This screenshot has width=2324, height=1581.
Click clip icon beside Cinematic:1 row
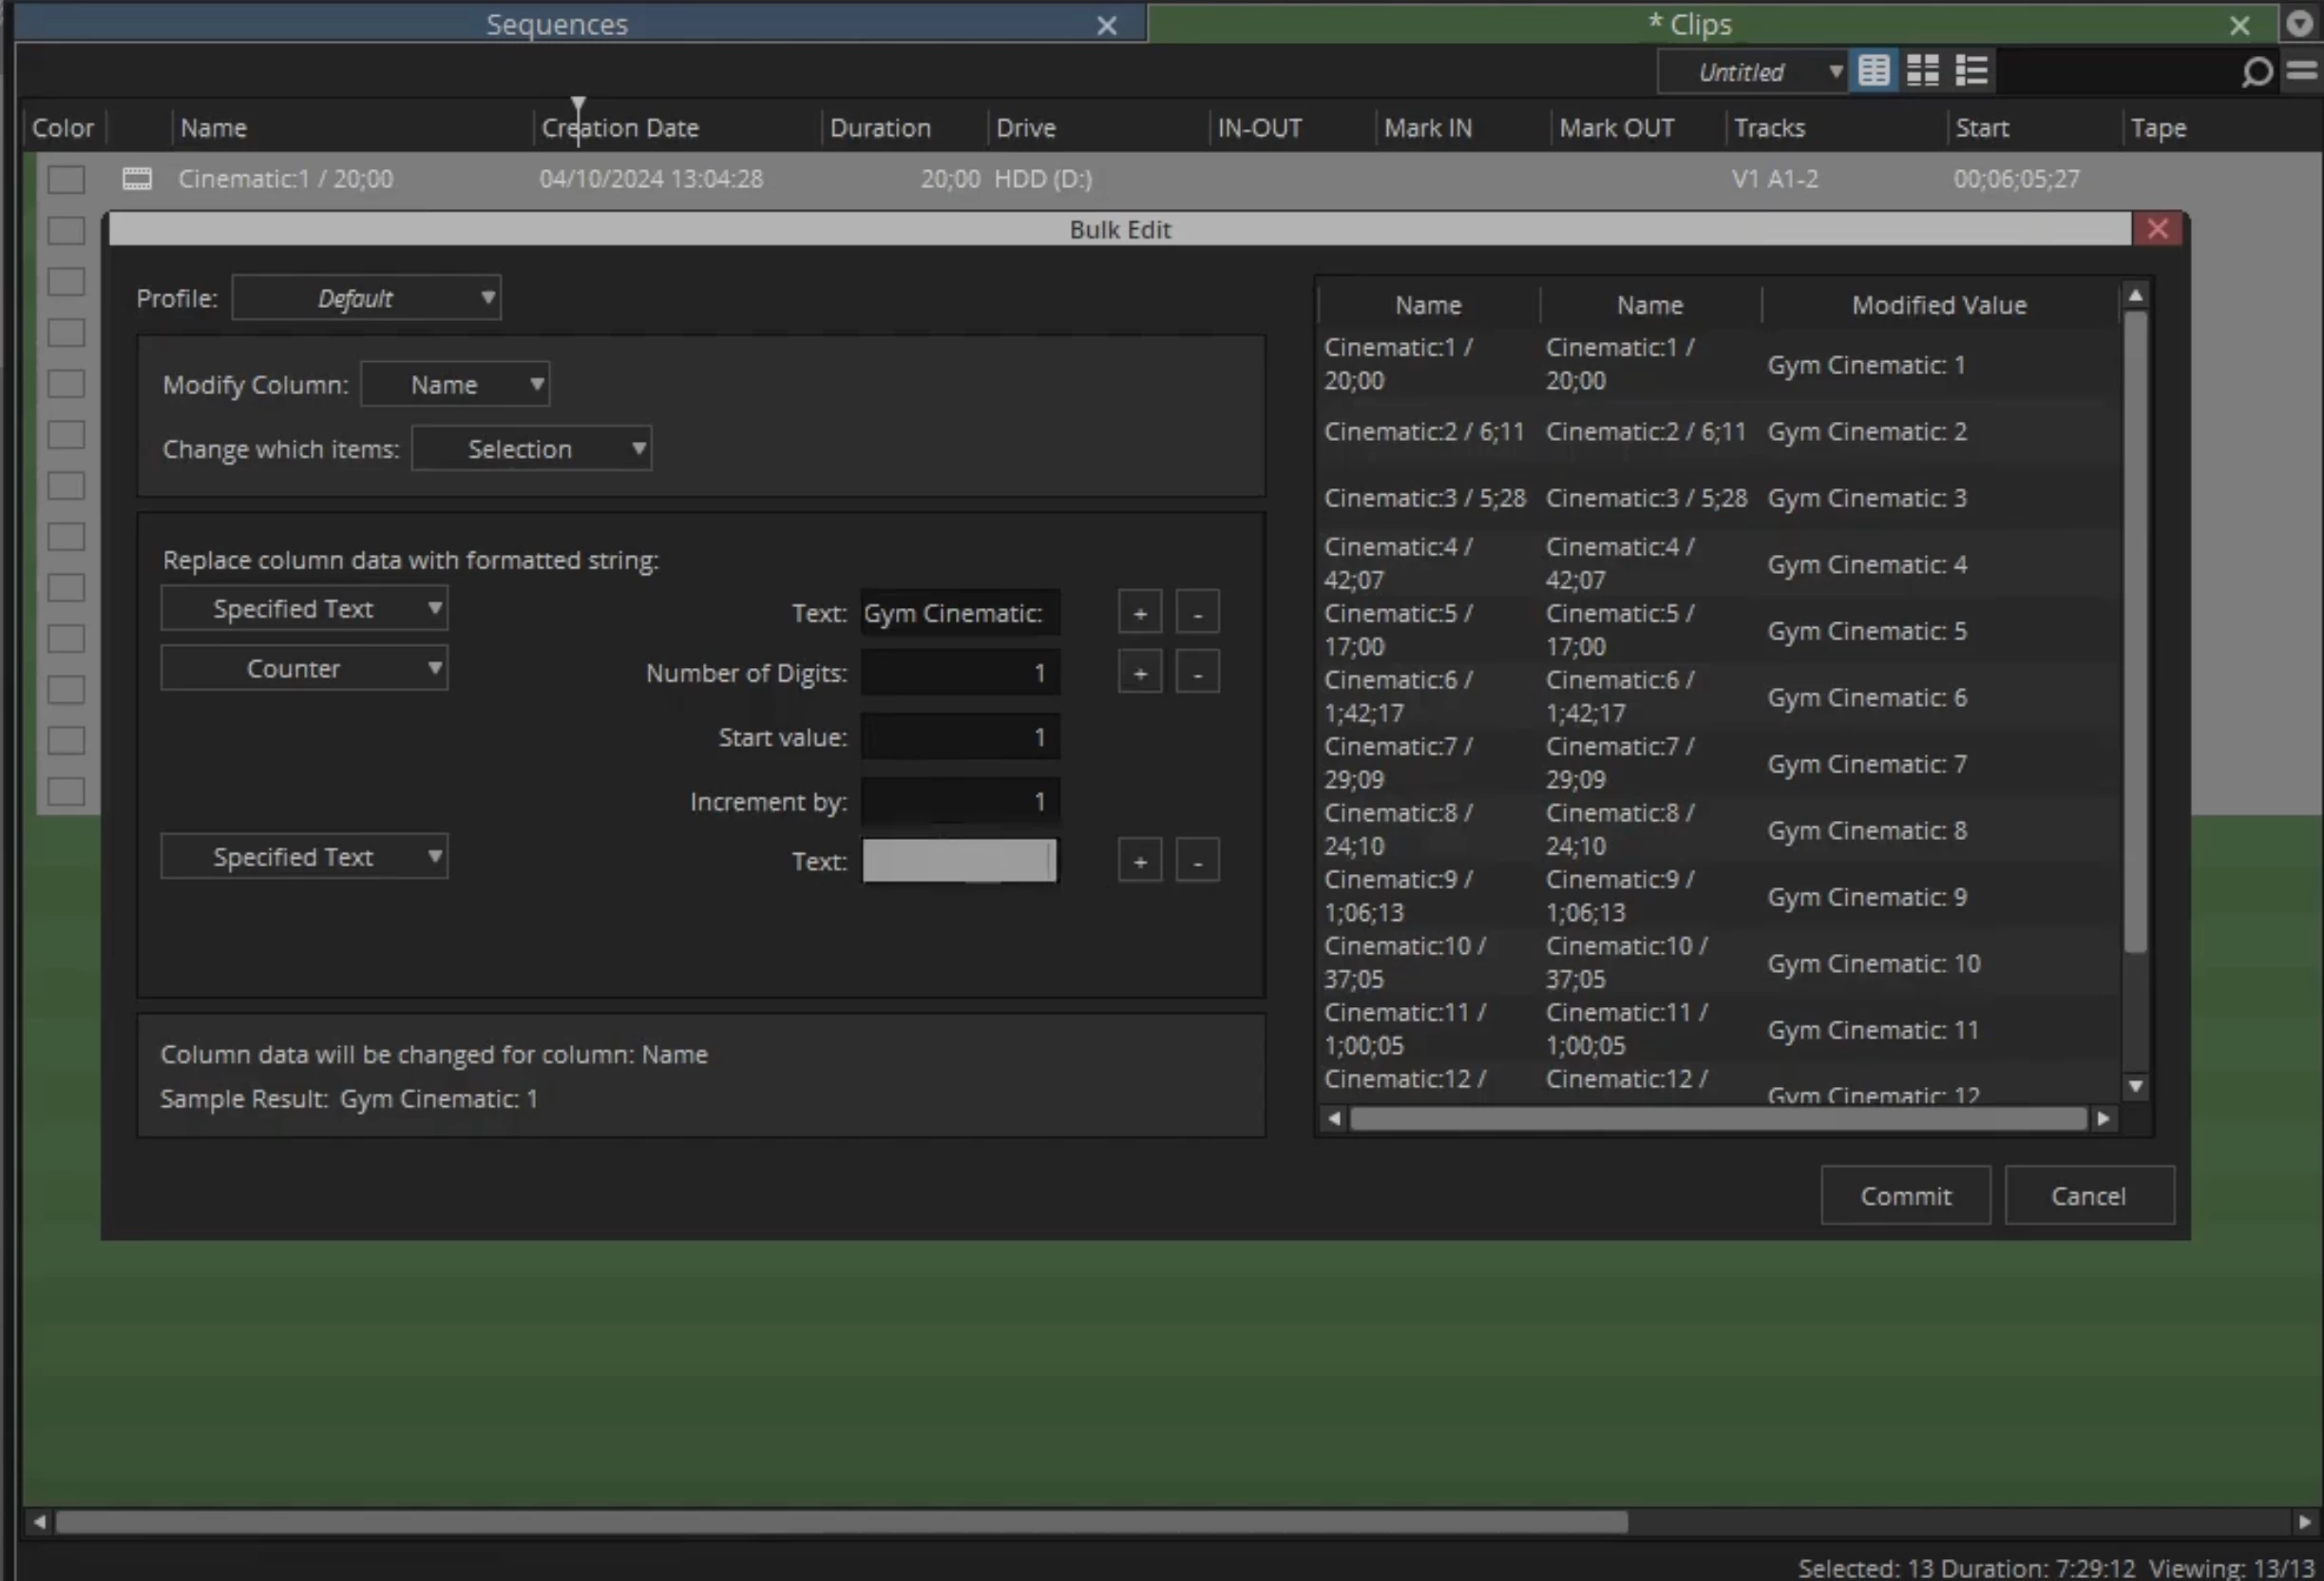point(137,179)
